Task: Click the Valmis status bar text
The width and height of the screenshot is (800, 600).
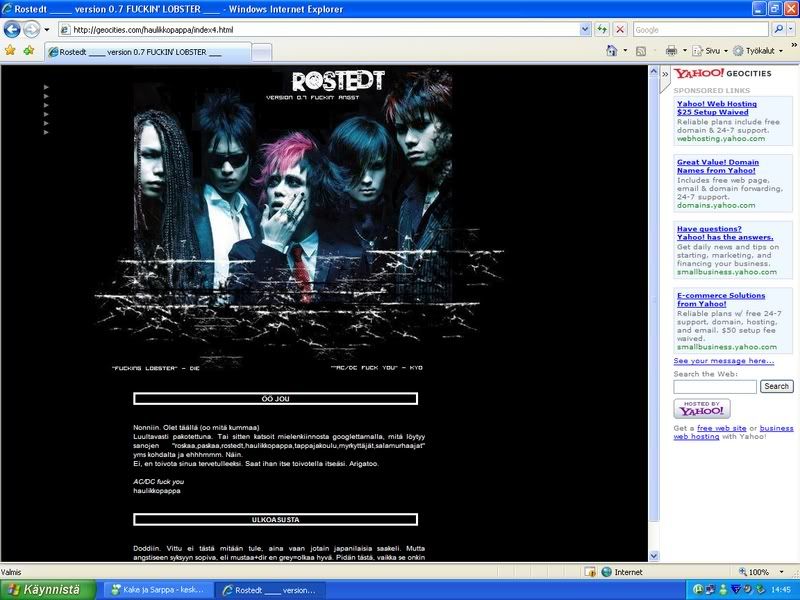Action: pos(11,572)
